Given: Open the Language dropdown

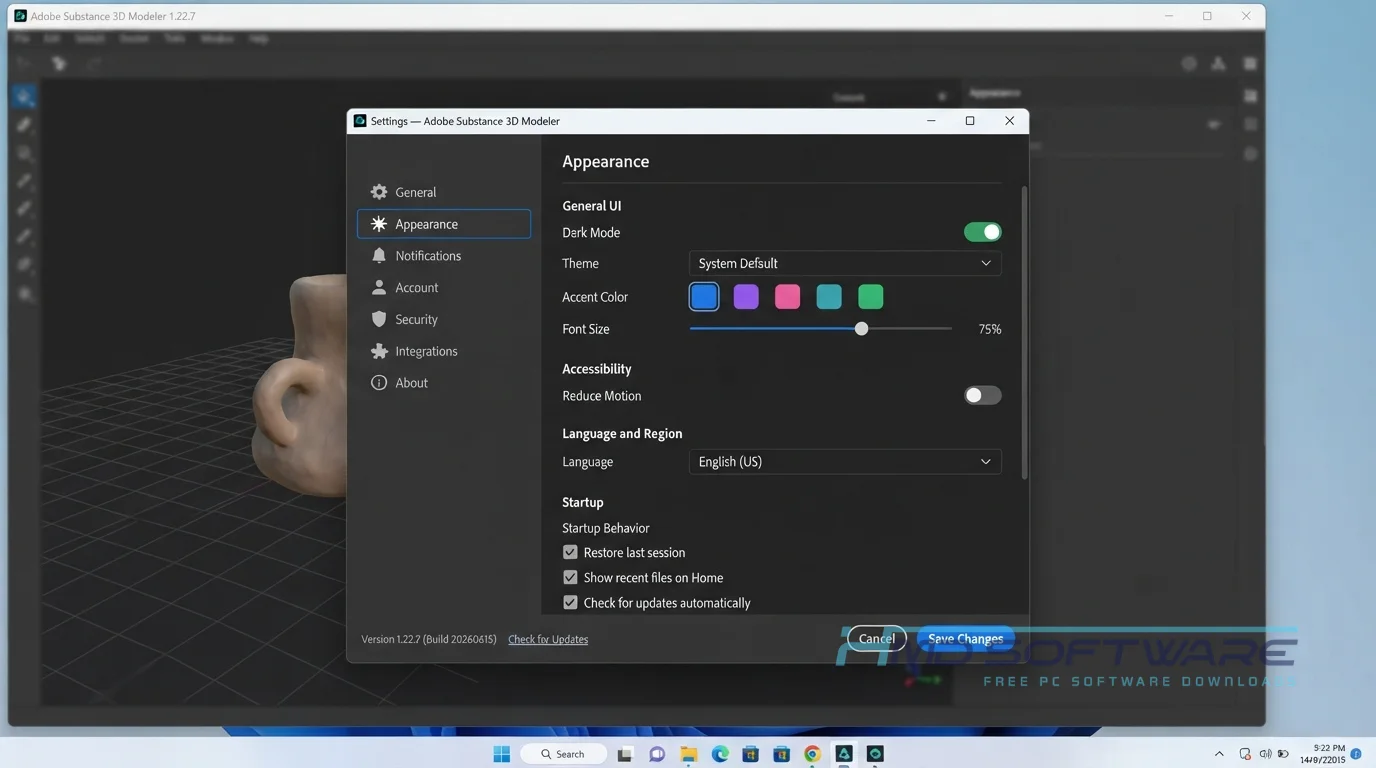Looking at the screenshot, I should coord(845,462).
